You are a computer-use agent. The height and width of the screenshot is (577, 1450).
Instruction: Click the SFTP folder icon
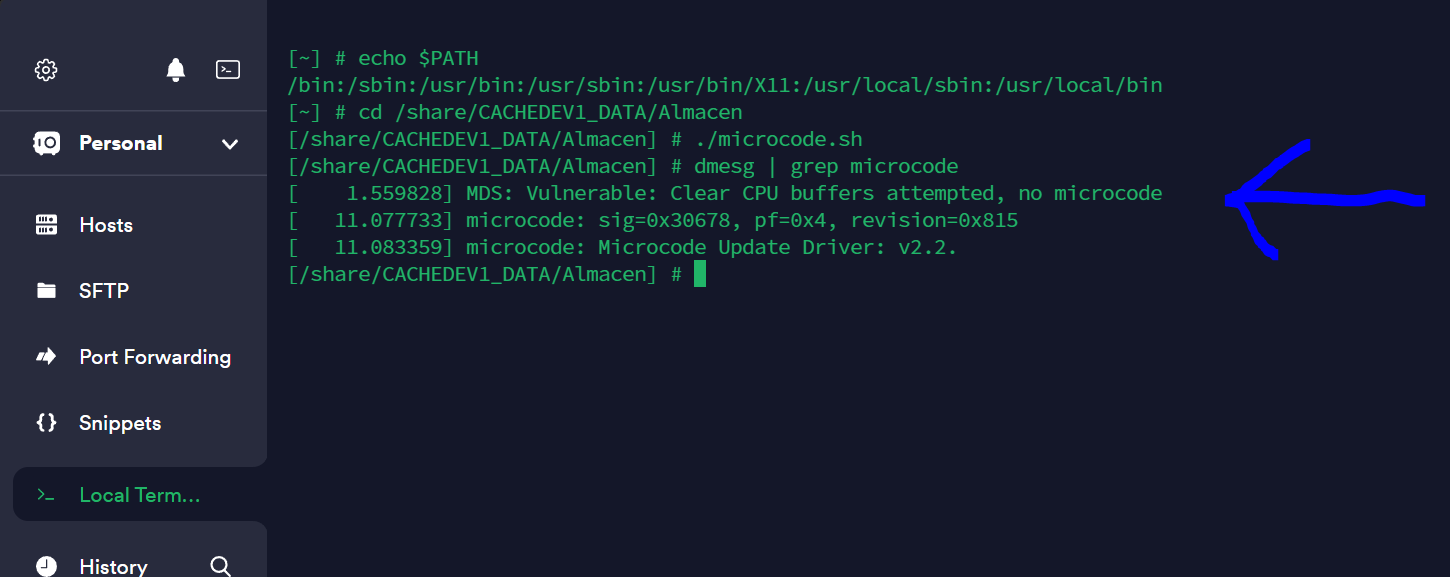pyautogui.click(x=46, y=291)
